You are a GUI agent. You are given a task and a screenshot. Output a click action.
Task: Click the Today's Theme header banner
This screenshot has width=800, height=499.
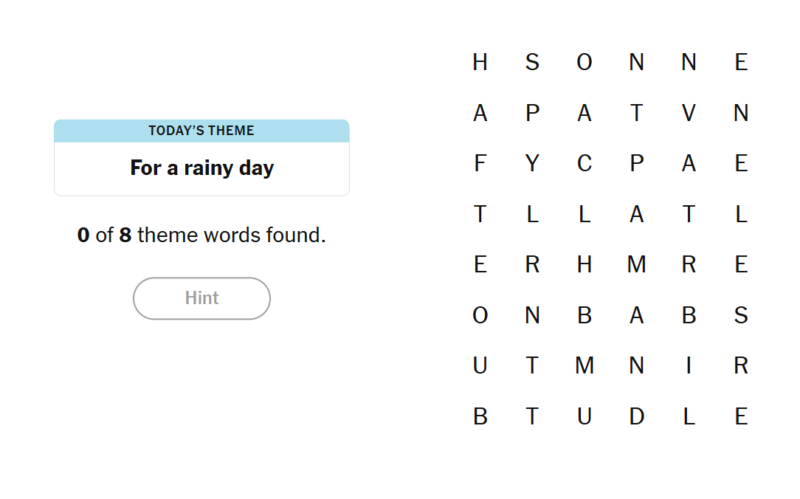pyautogui.click(x=201, y=131)
